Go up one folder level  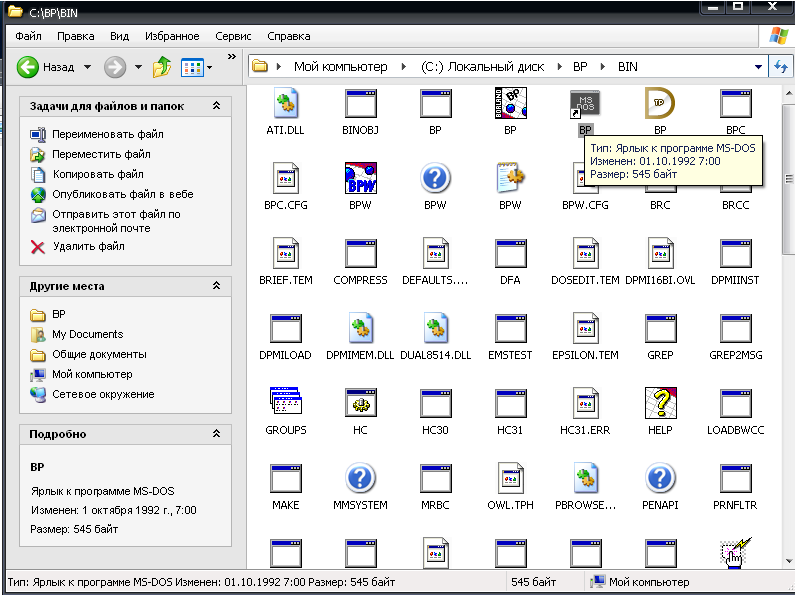(x=162, y=67)
